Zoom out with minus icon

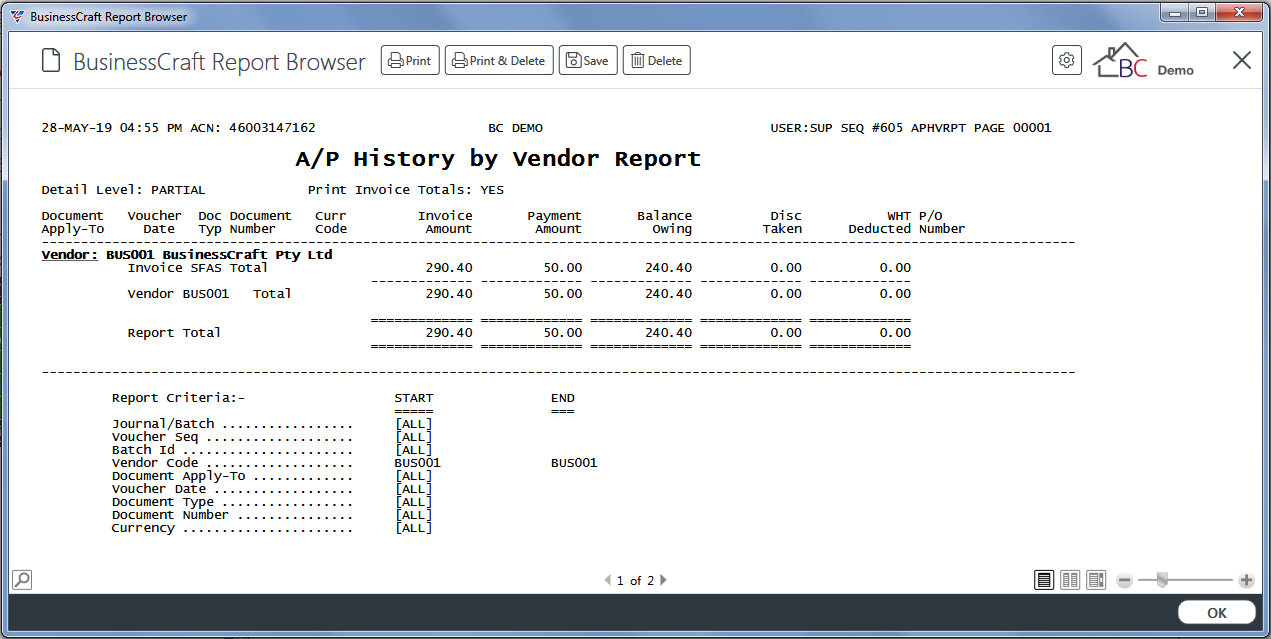[1124, 580]
